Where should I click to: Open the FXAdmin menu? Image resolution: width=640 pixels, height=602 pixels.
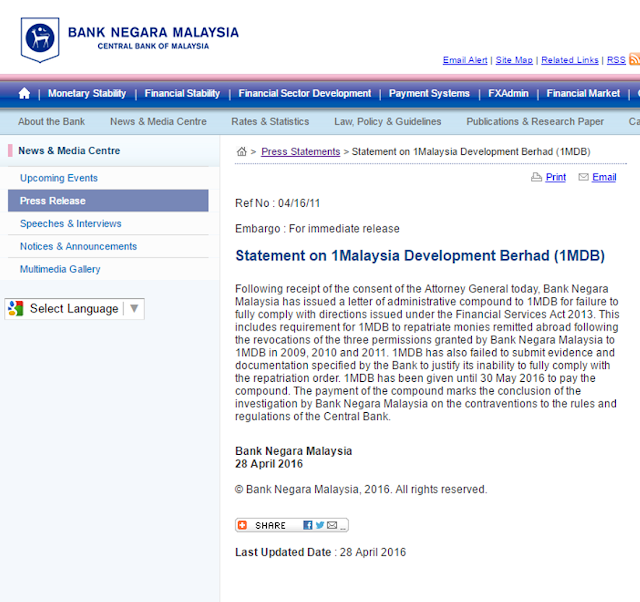(x=508, y=93)
